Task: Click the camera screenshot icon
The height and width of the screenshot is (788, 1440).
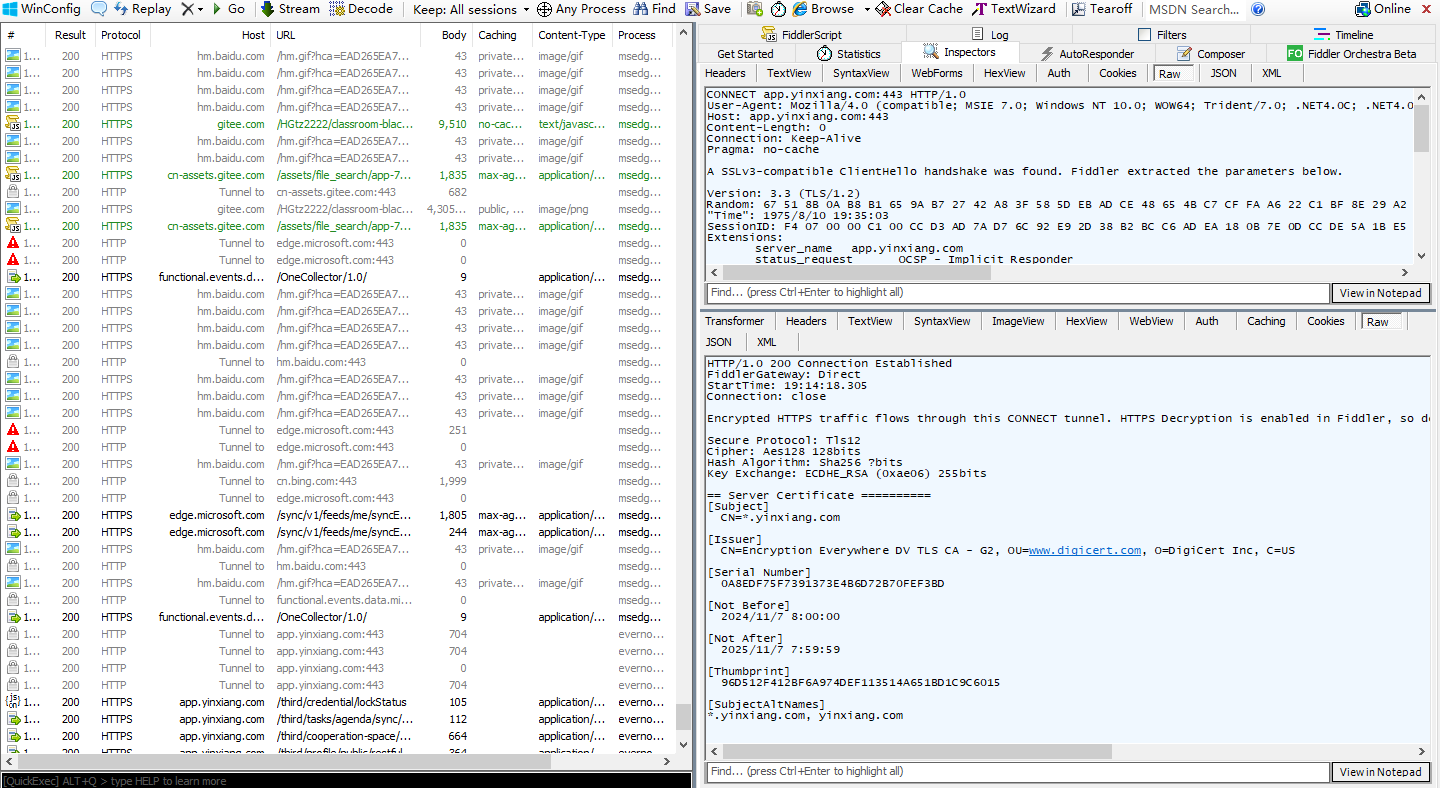Action: point(755,9)
